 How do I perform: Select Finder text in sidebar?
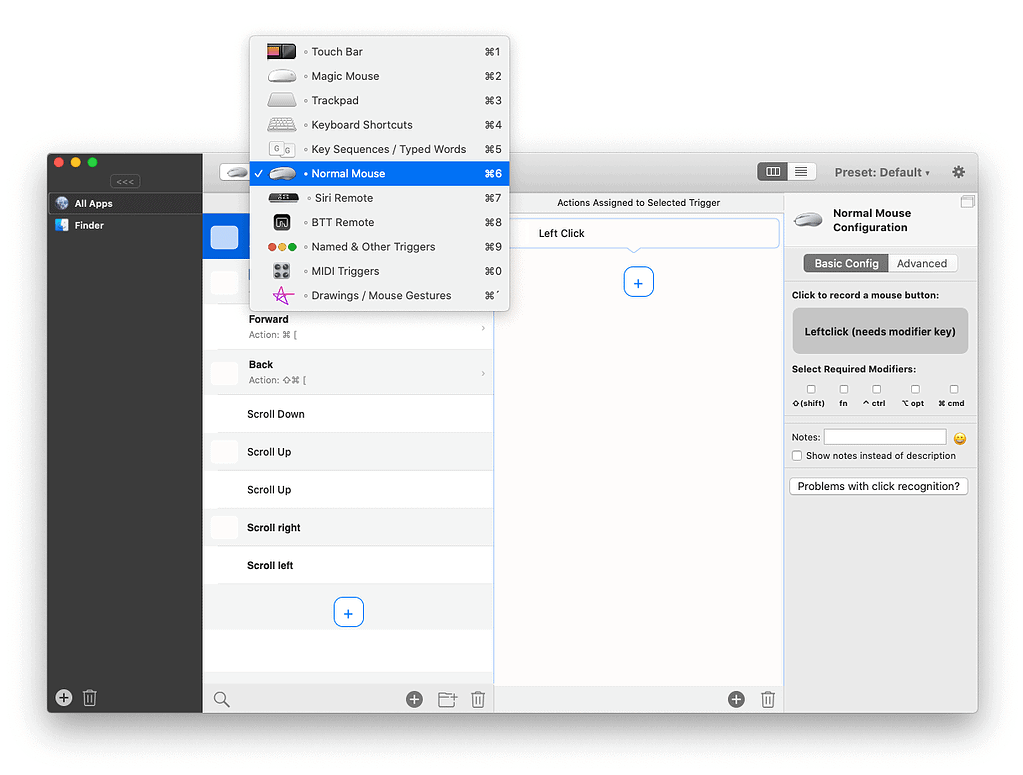point(89,225)
